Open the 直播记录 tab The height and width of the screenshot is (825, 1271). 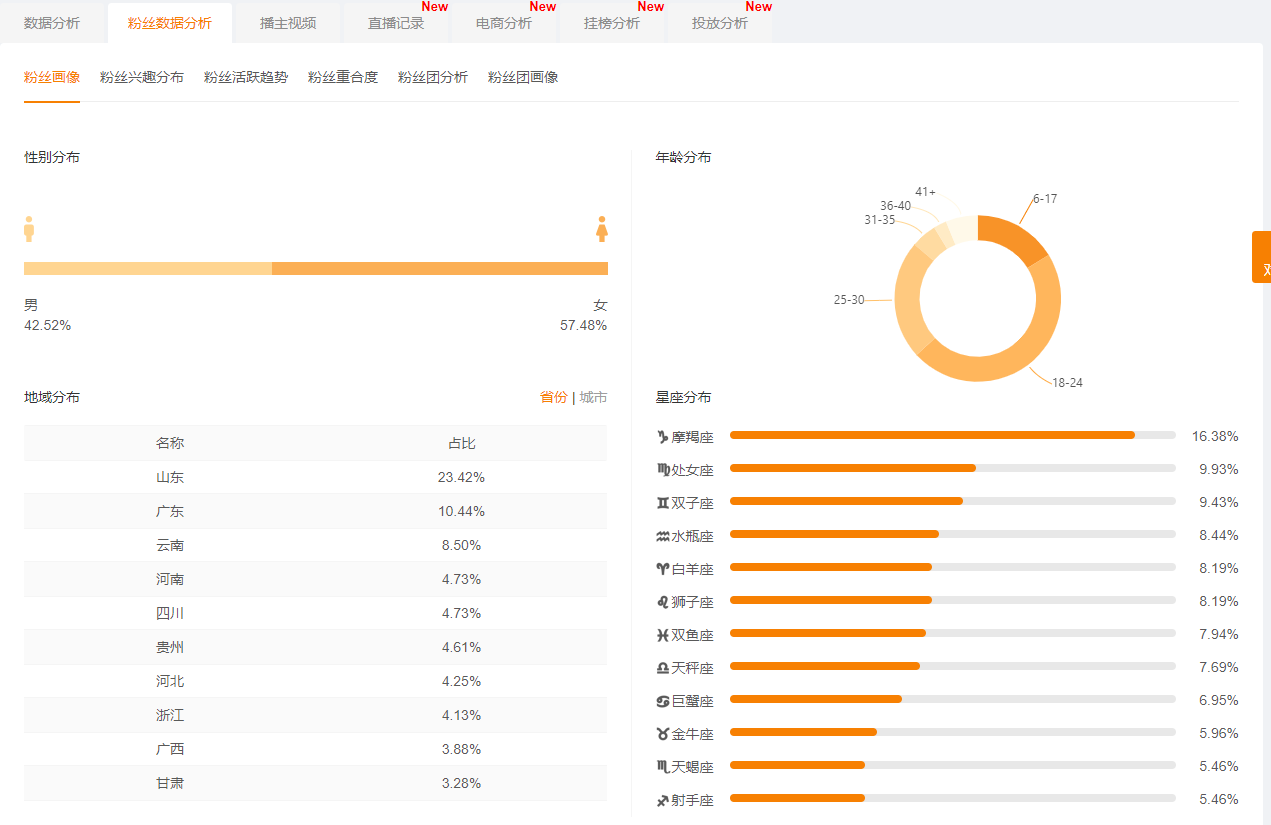coord(396,23)
